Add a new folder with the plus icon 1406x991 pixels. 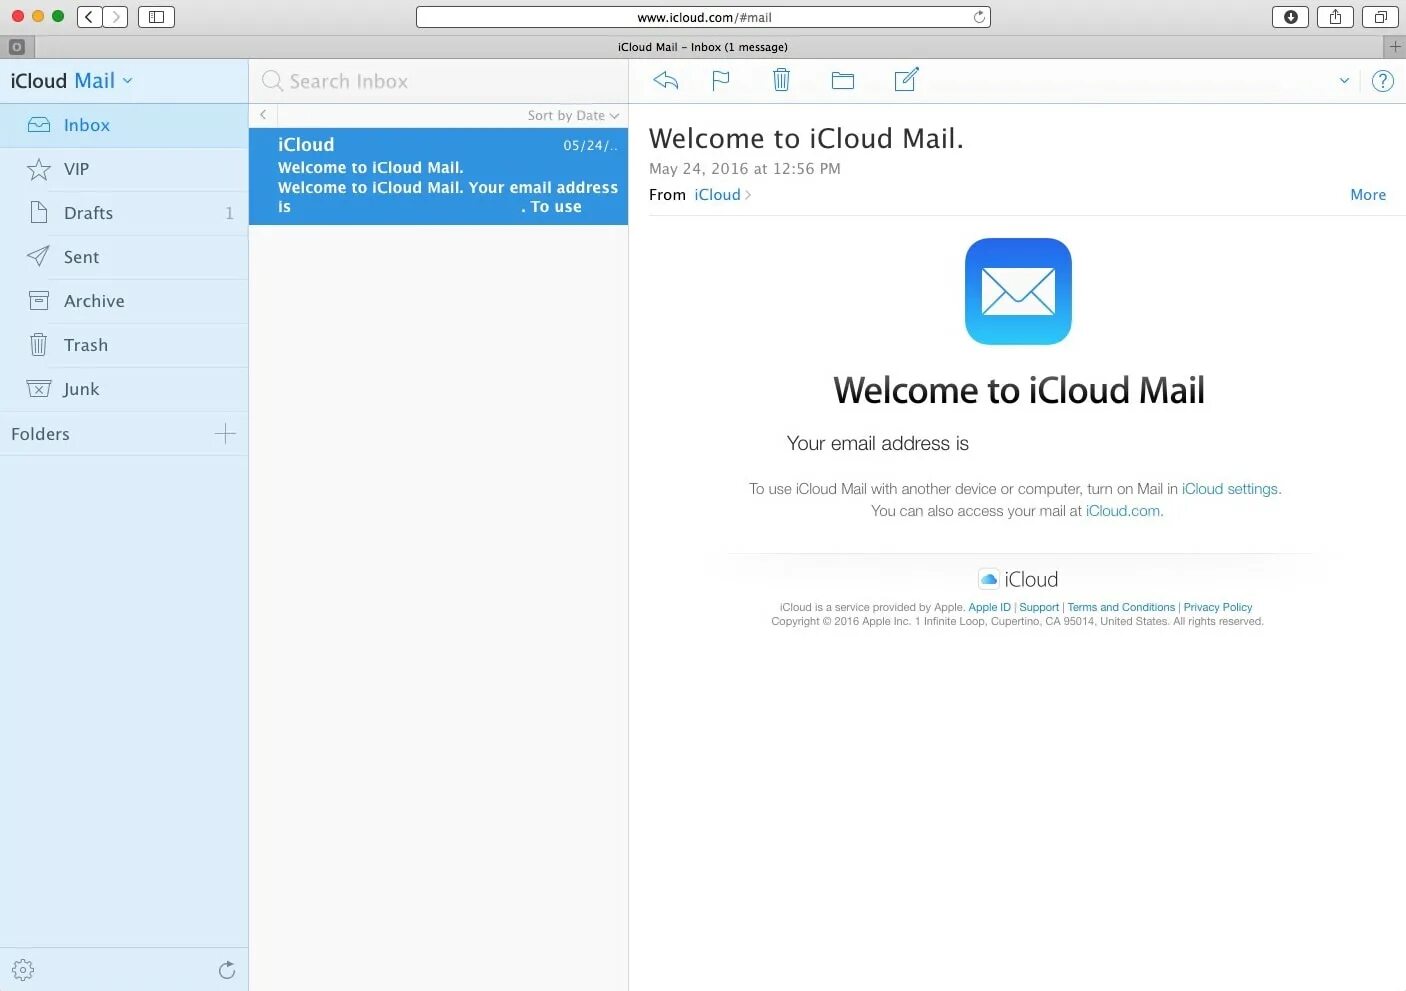click(225, 433)
